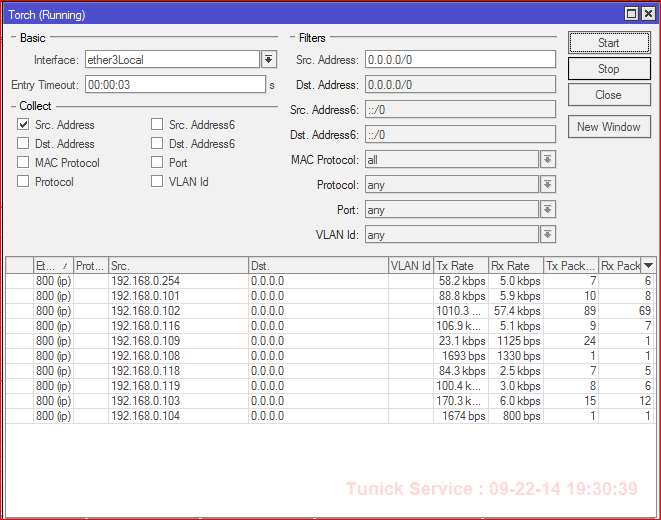Sort by Rx Rate column header
The width and height of the screenshot is (661, 520).
pyautogui.click(x=516, y=266)
